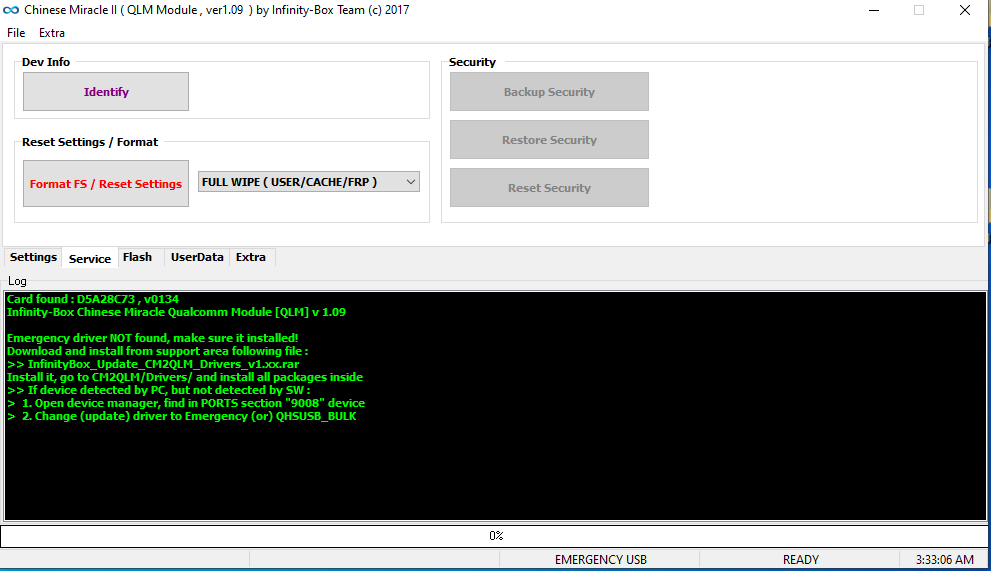
Task: Click the 'Open device manager' log line
Action: pos(186,403)
